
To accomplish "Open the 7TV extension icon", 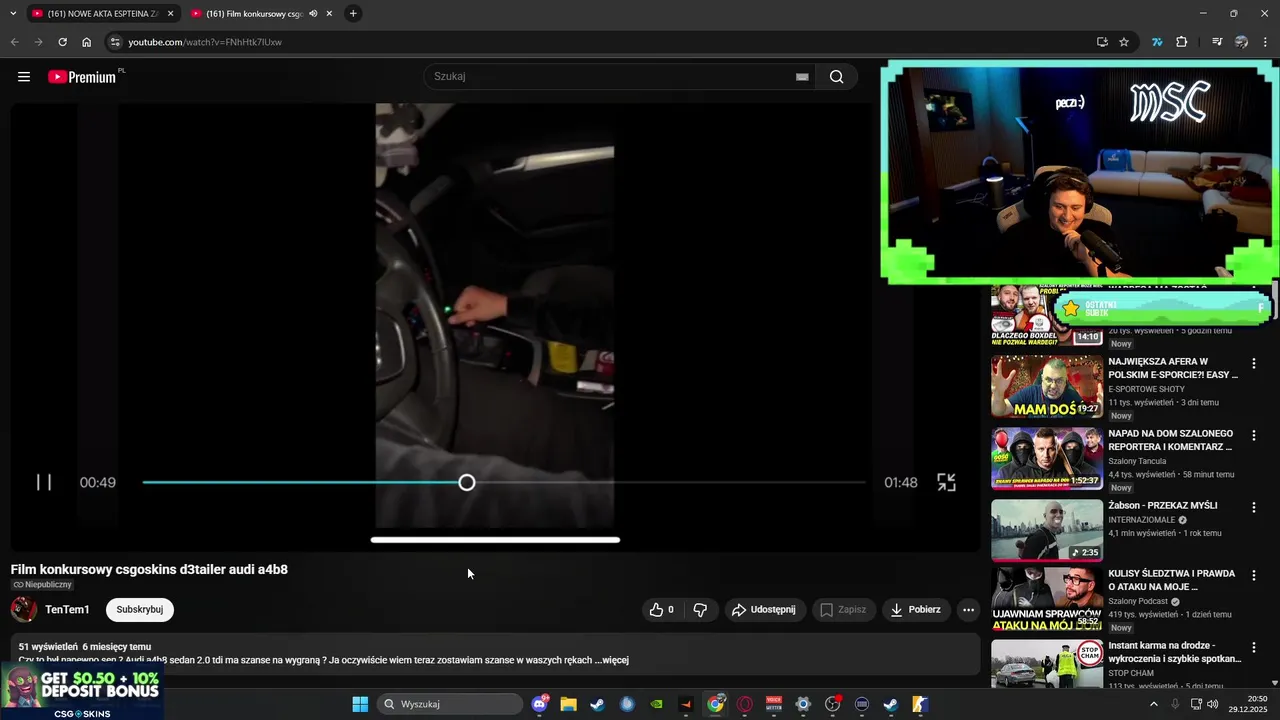I will (1157, 42).
